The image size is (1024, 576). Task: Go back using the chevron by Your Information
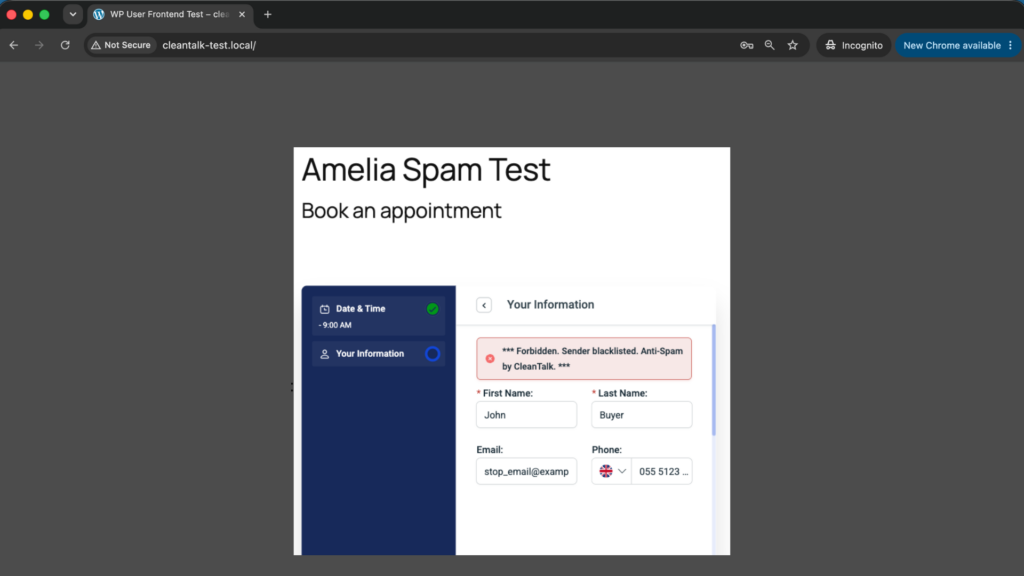(484, 305)
